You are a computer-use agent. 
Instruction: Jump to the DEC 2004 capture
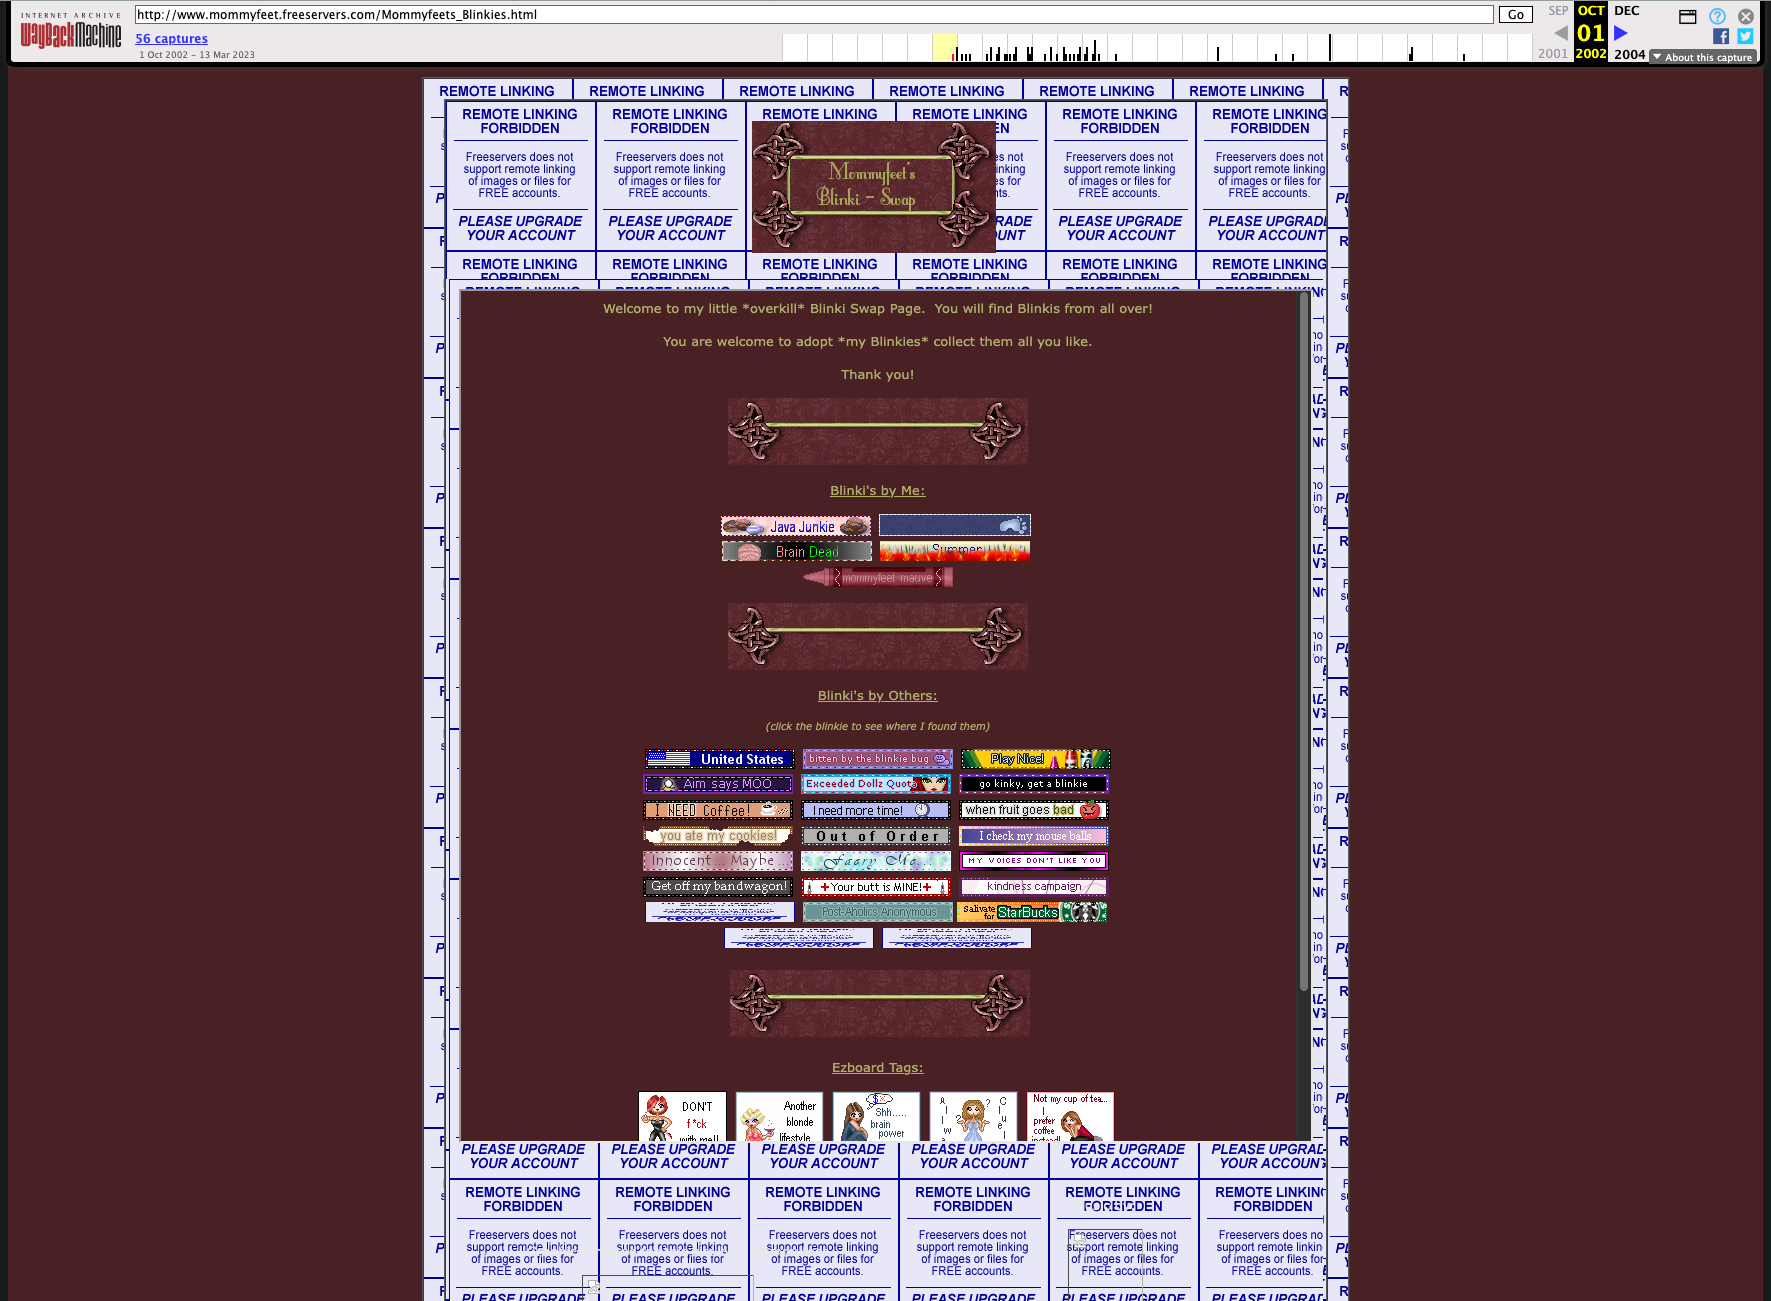point(1627,11)
